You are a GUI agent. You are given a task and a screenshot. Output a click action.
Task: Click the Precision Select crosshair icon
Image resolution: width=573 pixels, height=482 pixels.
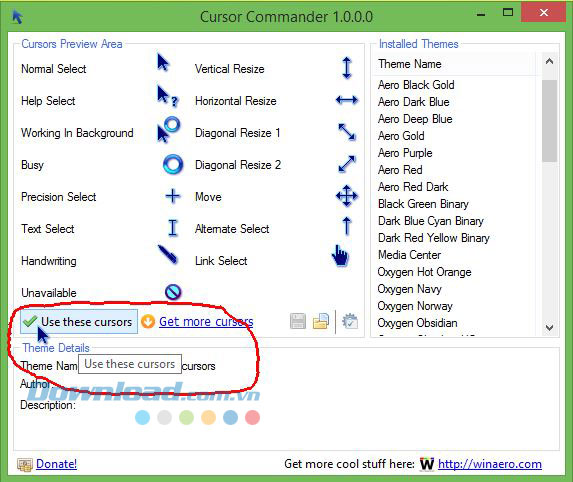(x=172, y=197)
